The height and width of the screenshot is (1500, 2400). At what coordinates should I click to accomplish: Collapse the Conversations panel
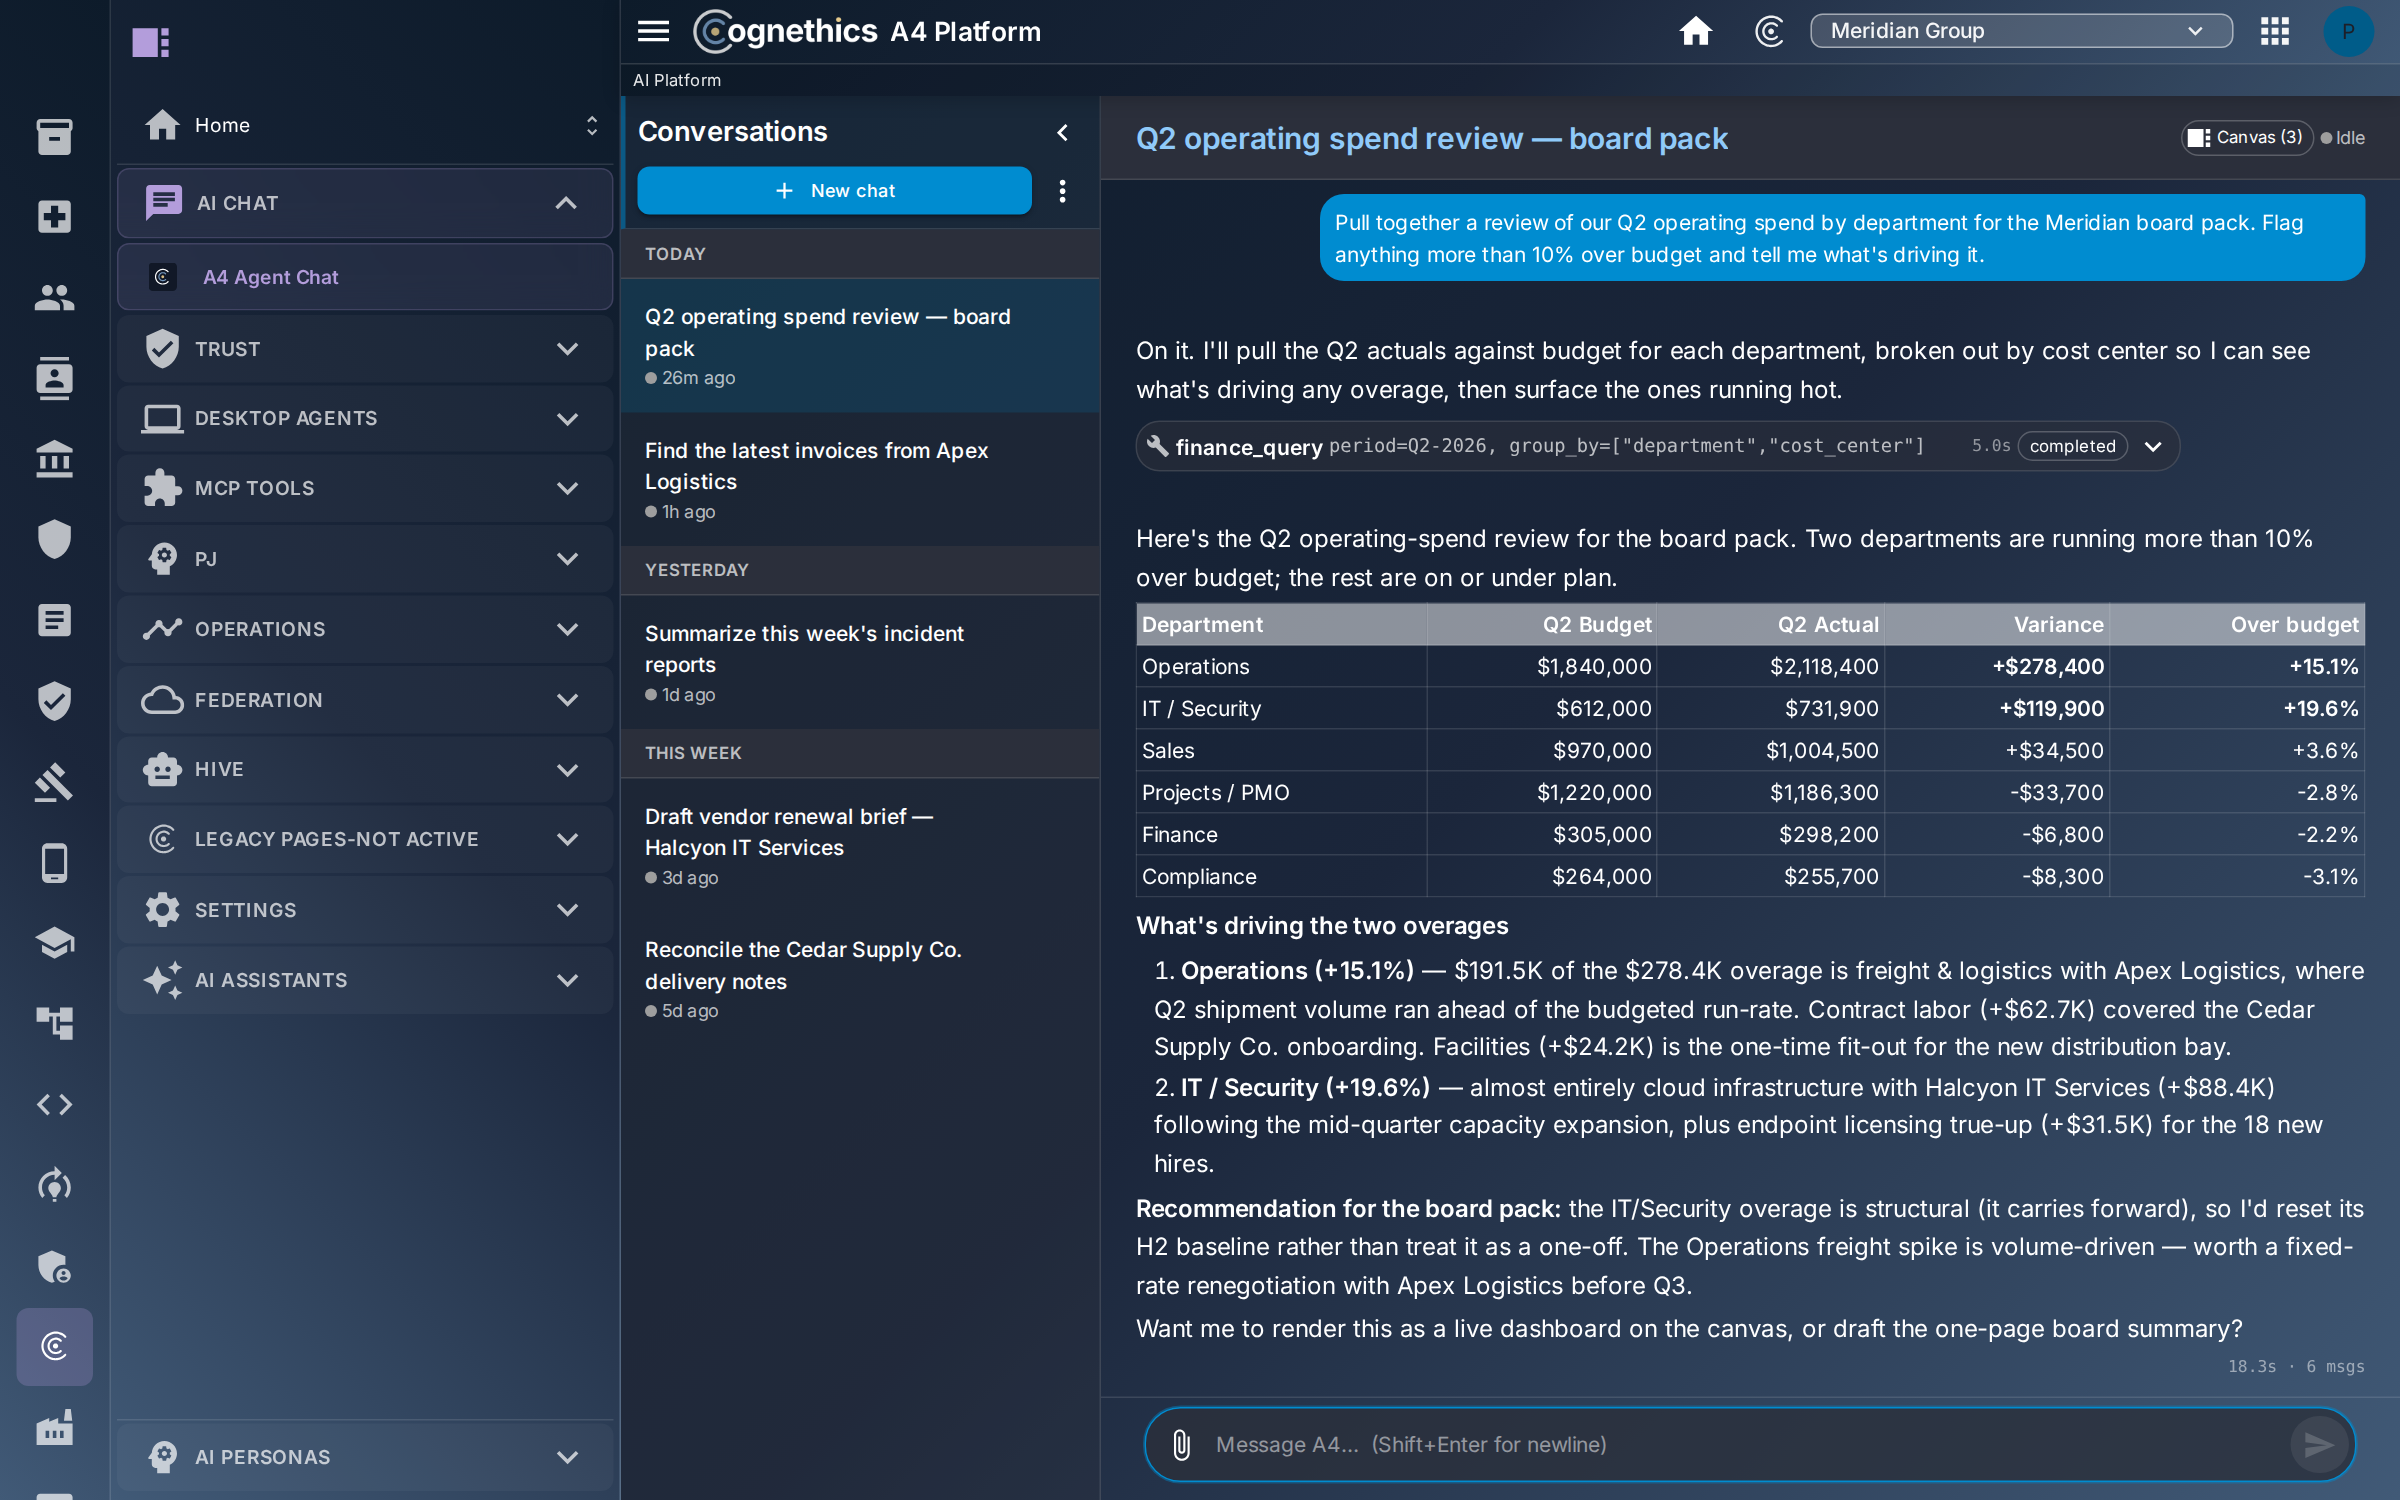coord(1062,132)
